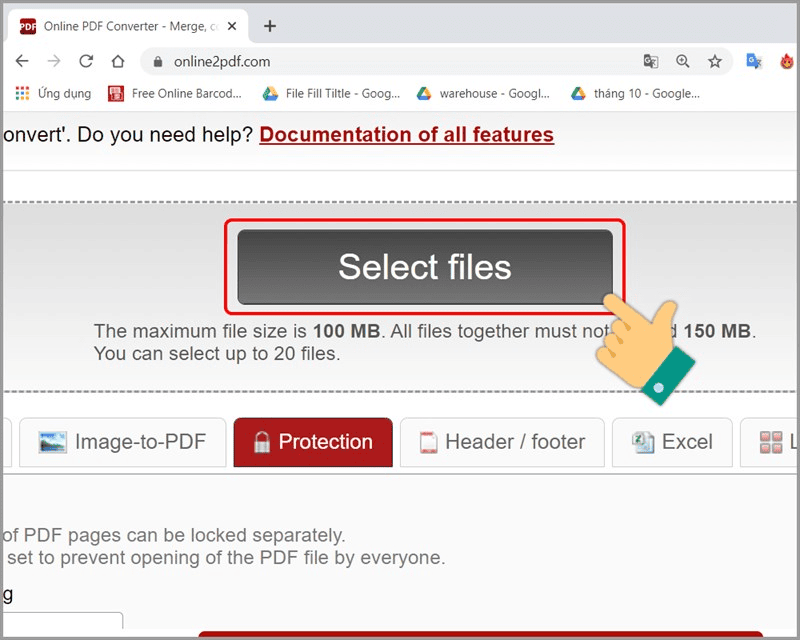Switch to the Excel tab
The height and width of the screenshot is (640, 800).
click(x=672, y=442)
